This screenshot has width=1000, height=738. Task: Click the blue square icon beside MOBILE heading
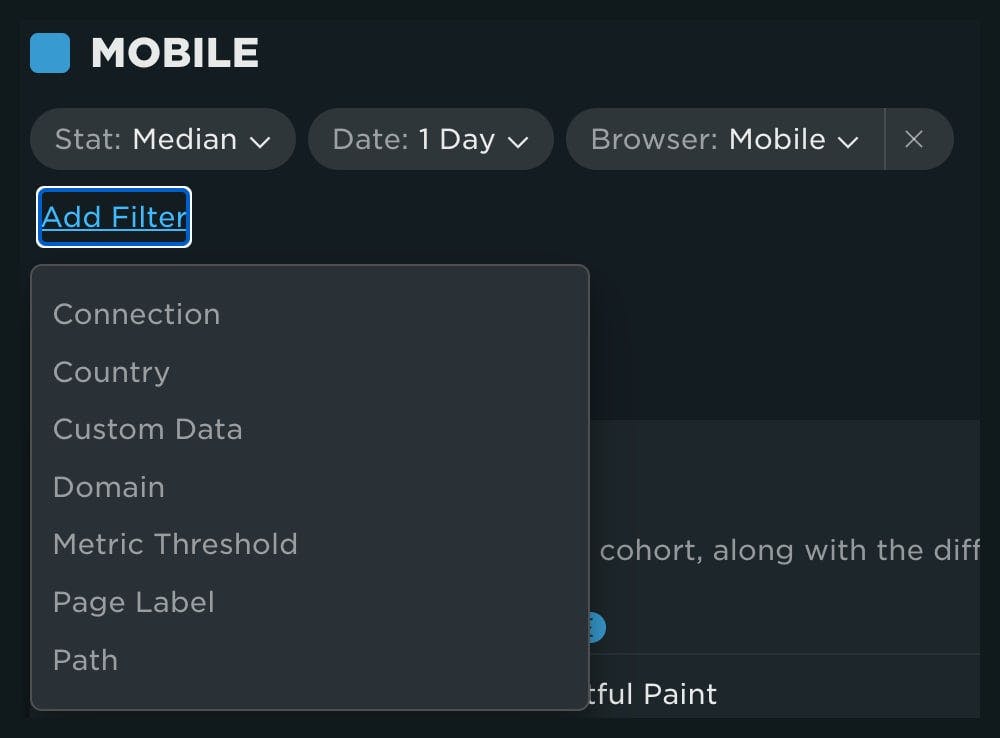tap(48, 53)
